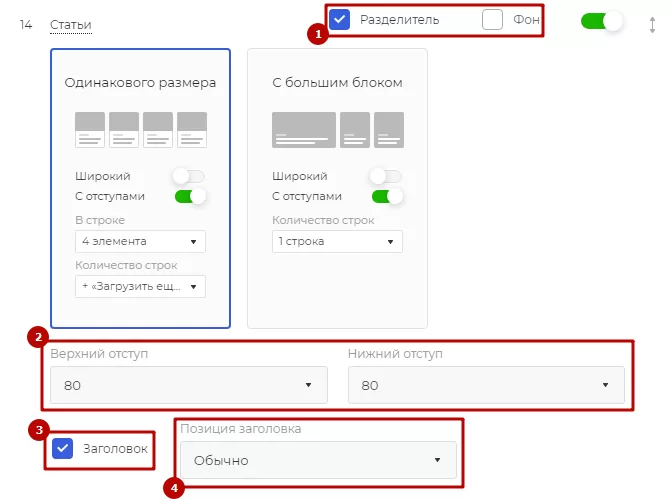Click the red numbered marker 2
Image resolution: width=672 pixels, height=499 pixels.
[x=38, y=337]
